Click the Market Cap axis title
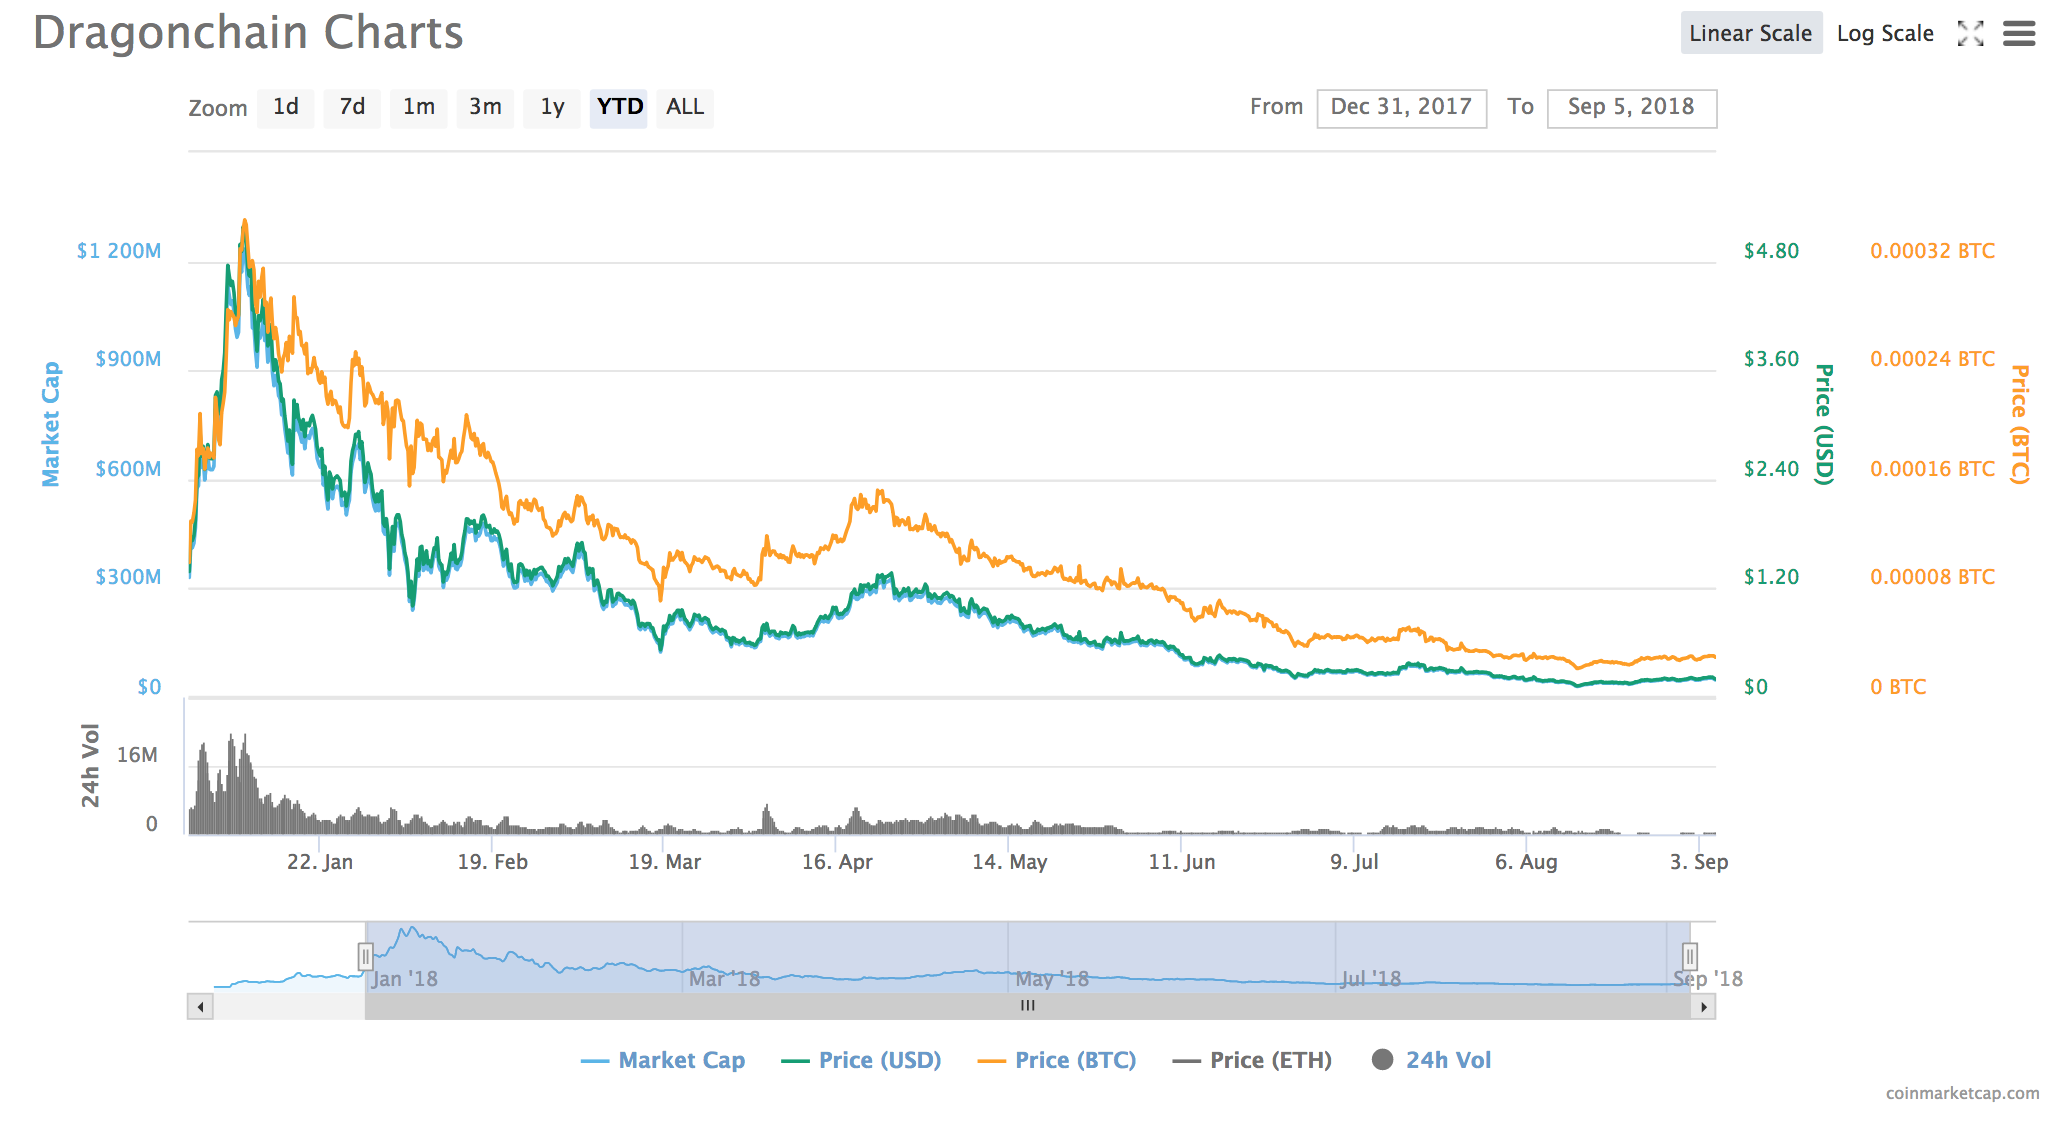The width and height of the screenshot is (2064, 1138). pos(50,424)
